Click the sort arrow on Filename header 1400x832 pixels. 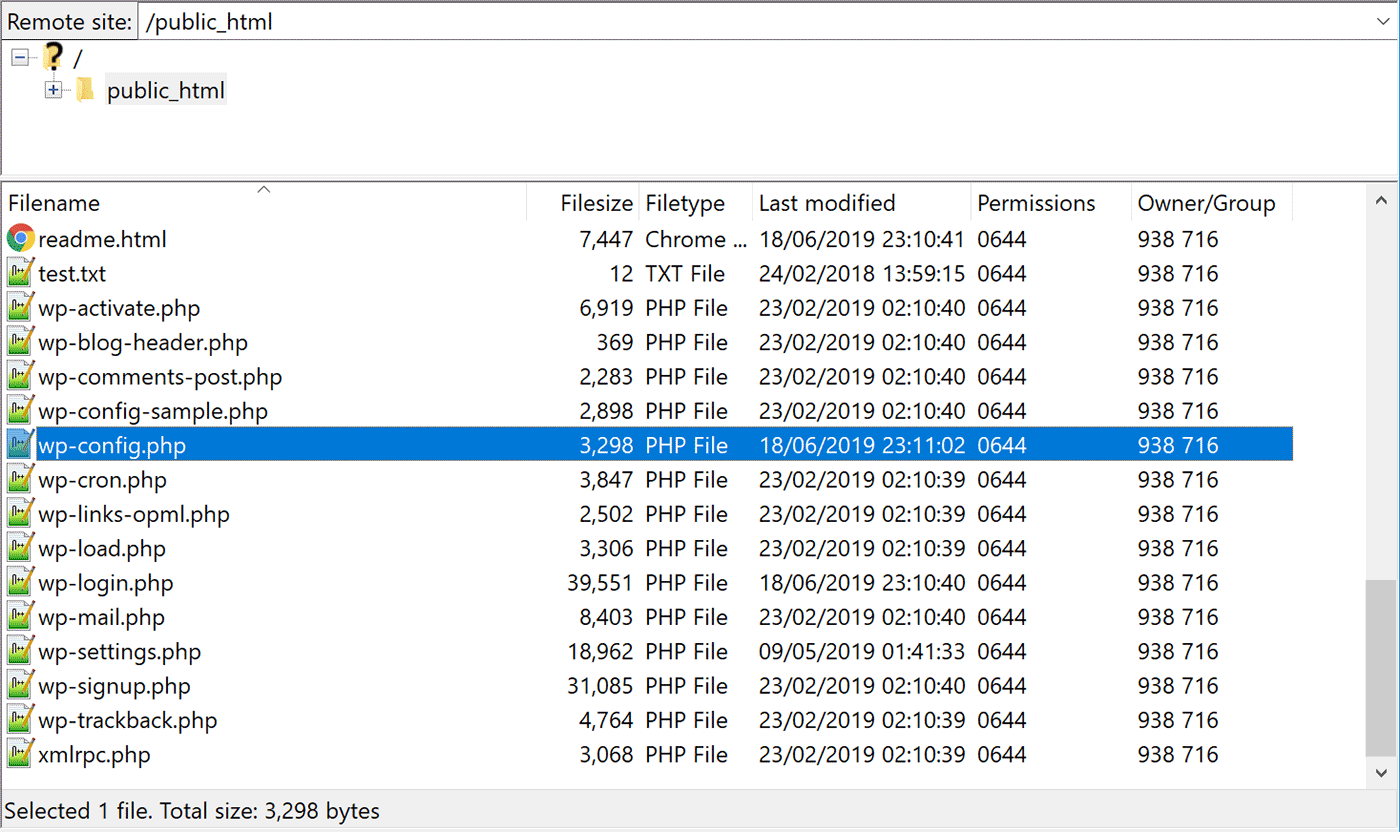click(x=263, y=188)
